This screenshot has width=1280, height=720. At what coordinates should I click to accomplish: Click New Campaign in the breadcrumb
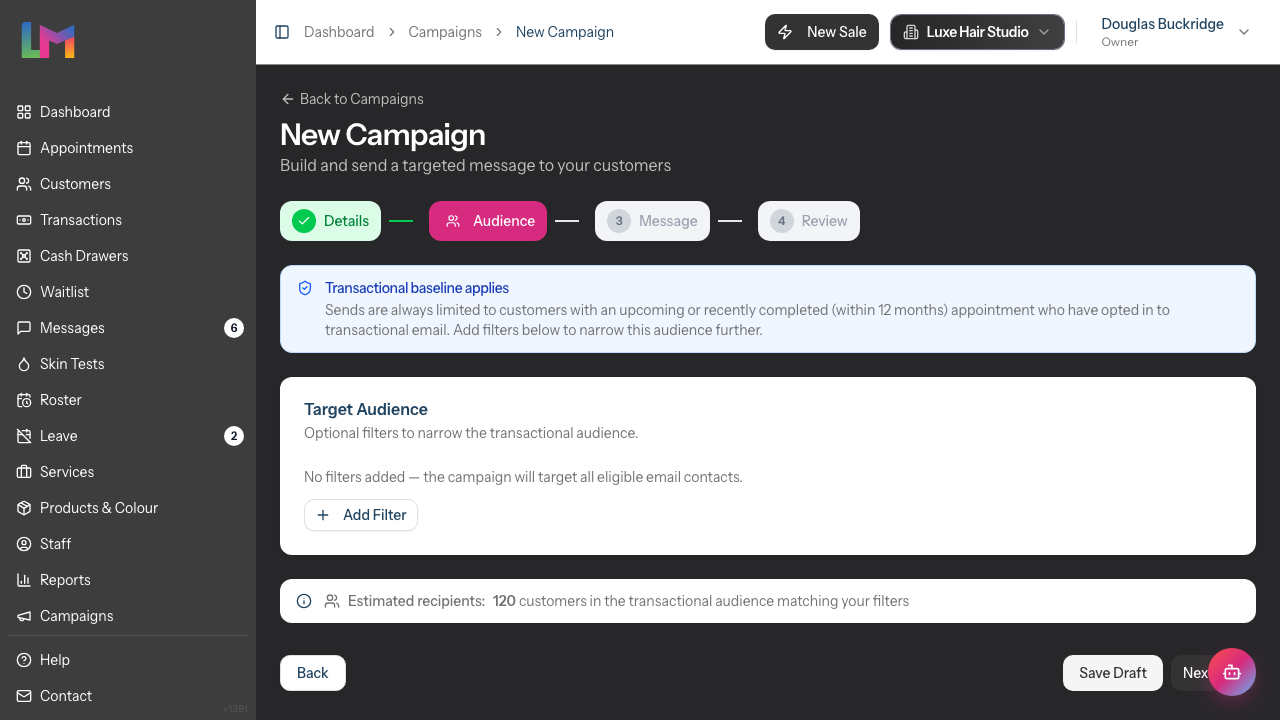565,32
